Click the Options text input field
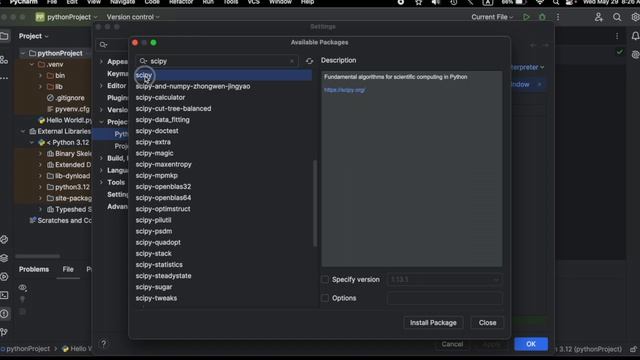640x360 pixels. pos(444,298)
